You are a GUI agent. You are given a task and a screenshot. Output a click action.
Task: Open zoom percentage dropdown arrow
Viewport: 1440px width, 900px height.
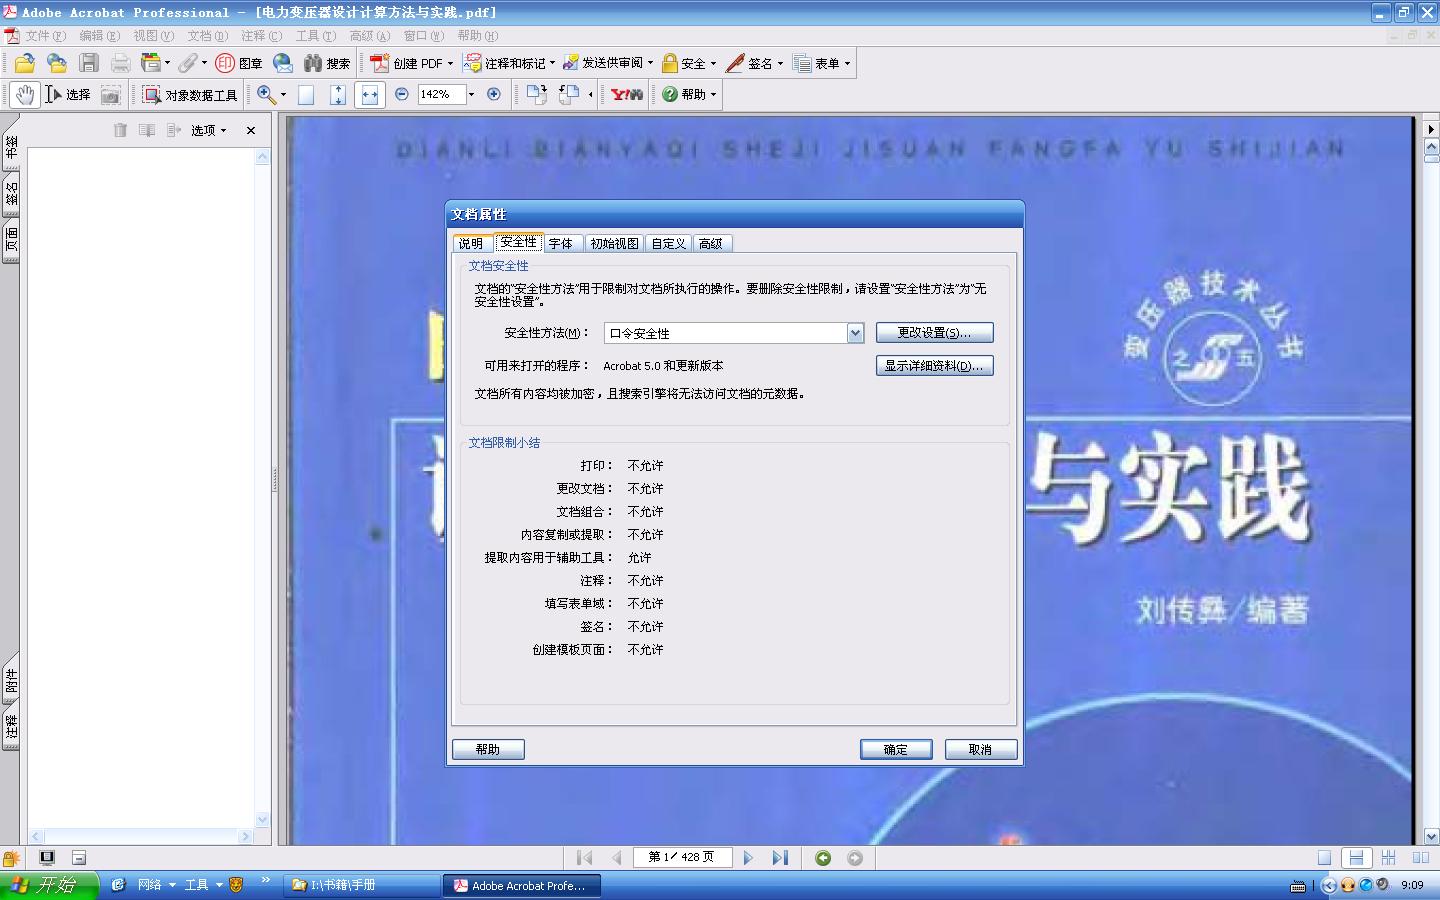click(472, 95)
